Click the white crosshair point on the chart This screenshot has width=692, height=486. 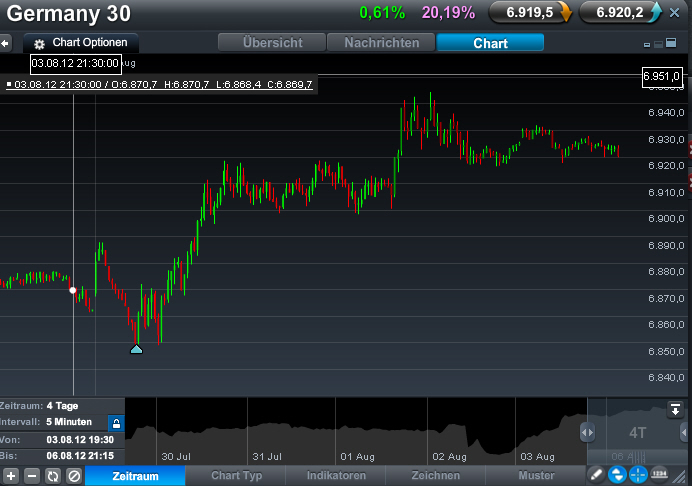(x=73, y=290)
